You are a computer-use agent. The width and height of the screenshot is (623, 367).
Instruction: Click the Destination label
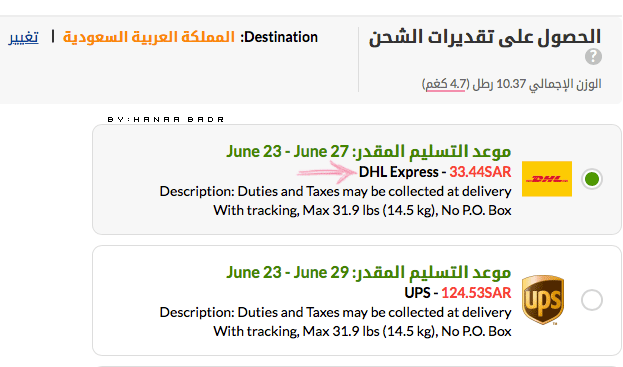tap(279, 37)
